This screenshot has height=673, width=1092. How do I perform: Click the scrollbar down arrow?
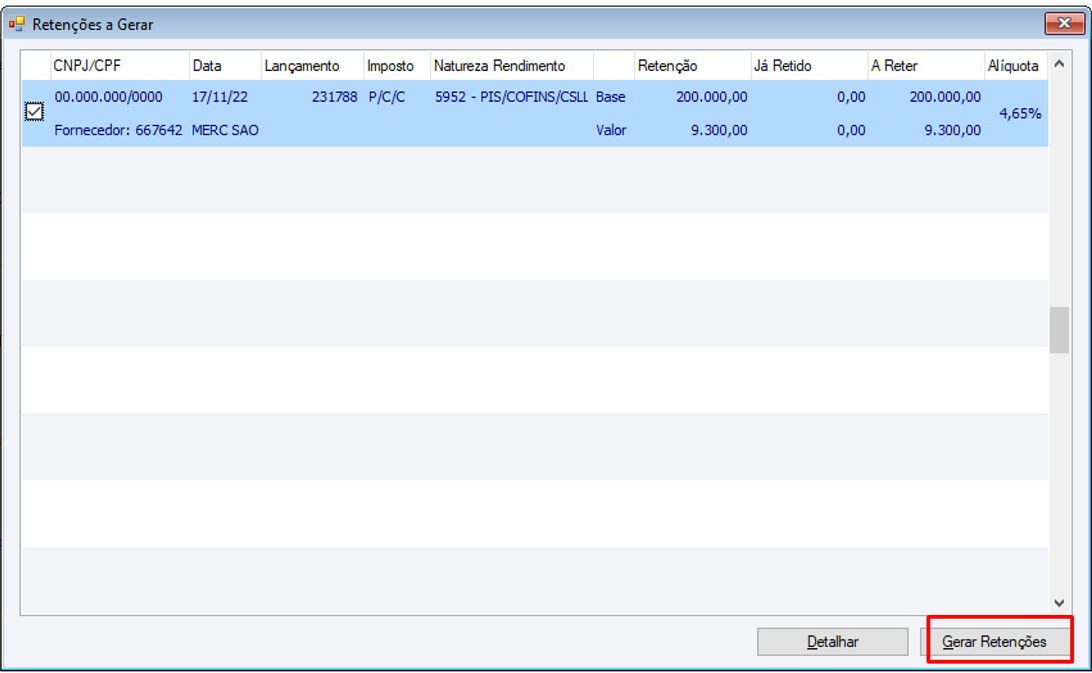1059,603
